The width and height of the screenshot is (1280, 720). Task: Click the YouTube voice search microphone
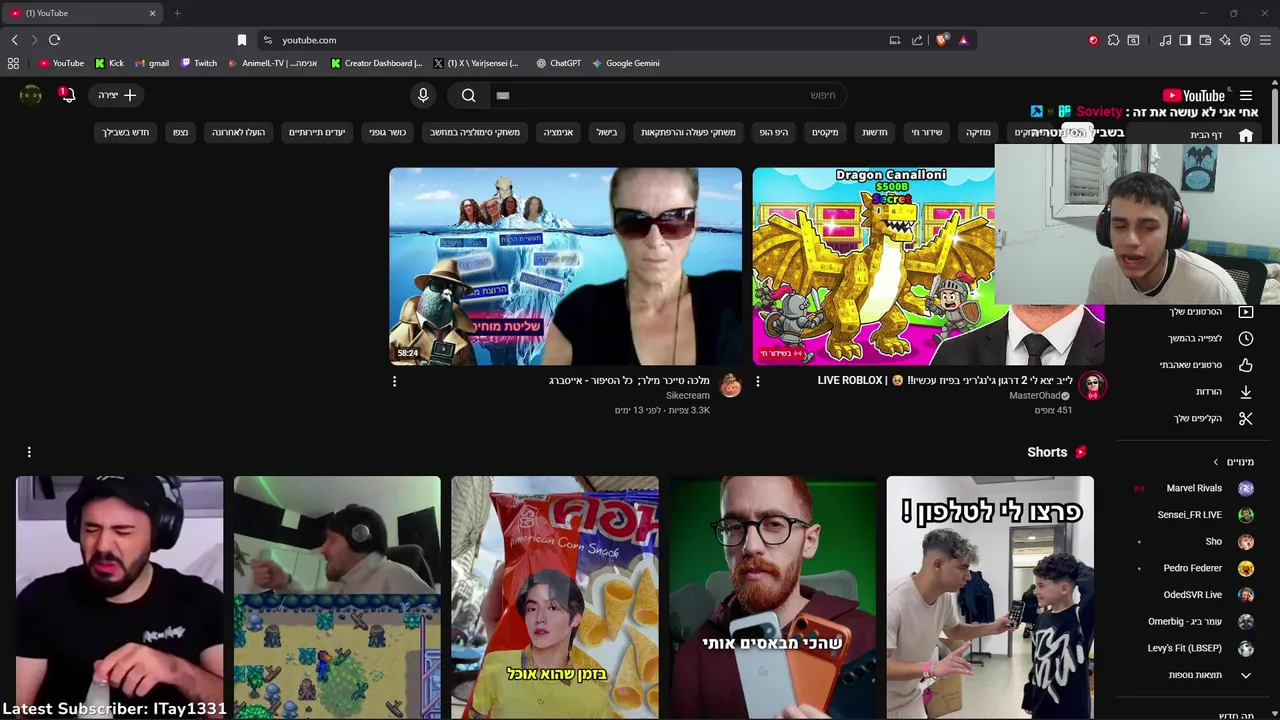click(x=423, y=95)
